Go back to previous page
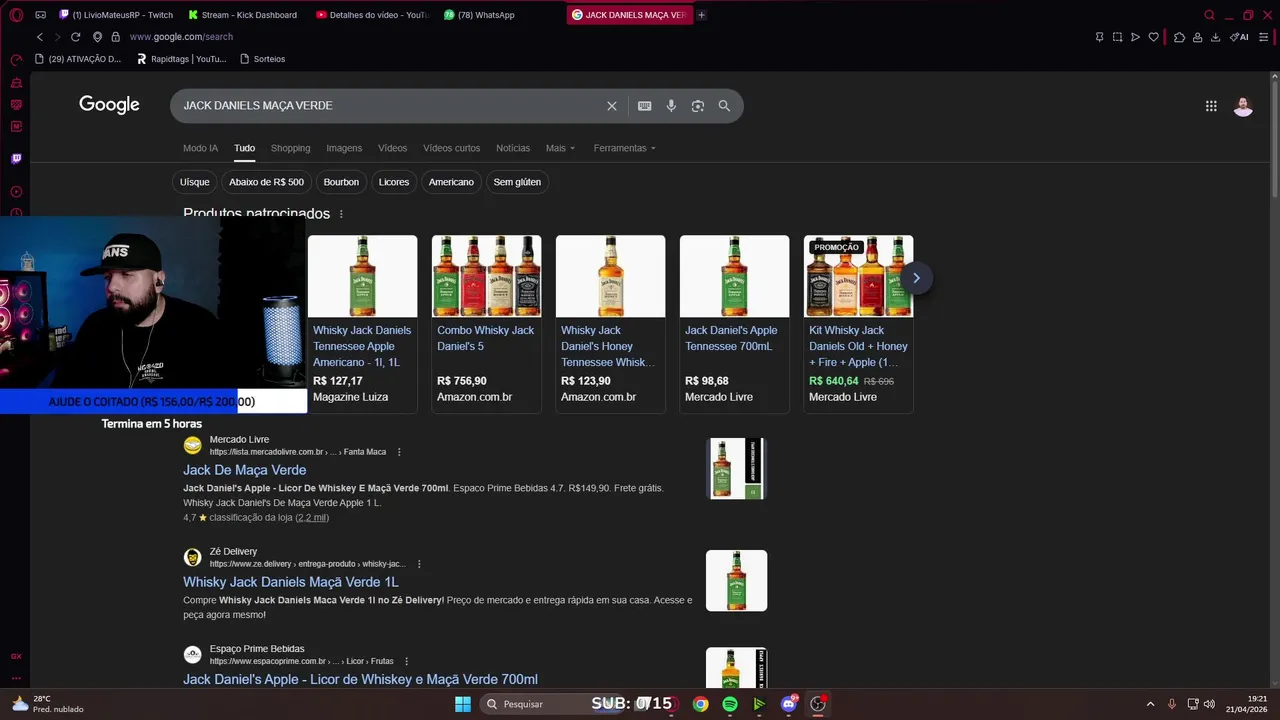This screenshot has height=720, width=1280. click(x=40, y=37)
